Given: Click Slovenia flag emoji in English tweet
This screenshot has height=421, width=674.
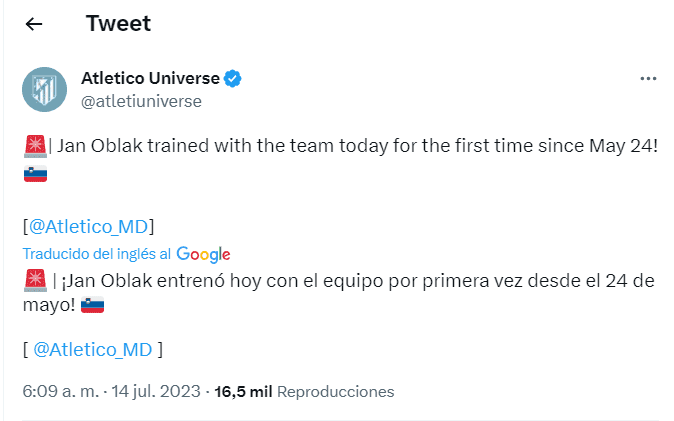Looking at the screenshot, I should pyautogui.click(x=34, y=176).
